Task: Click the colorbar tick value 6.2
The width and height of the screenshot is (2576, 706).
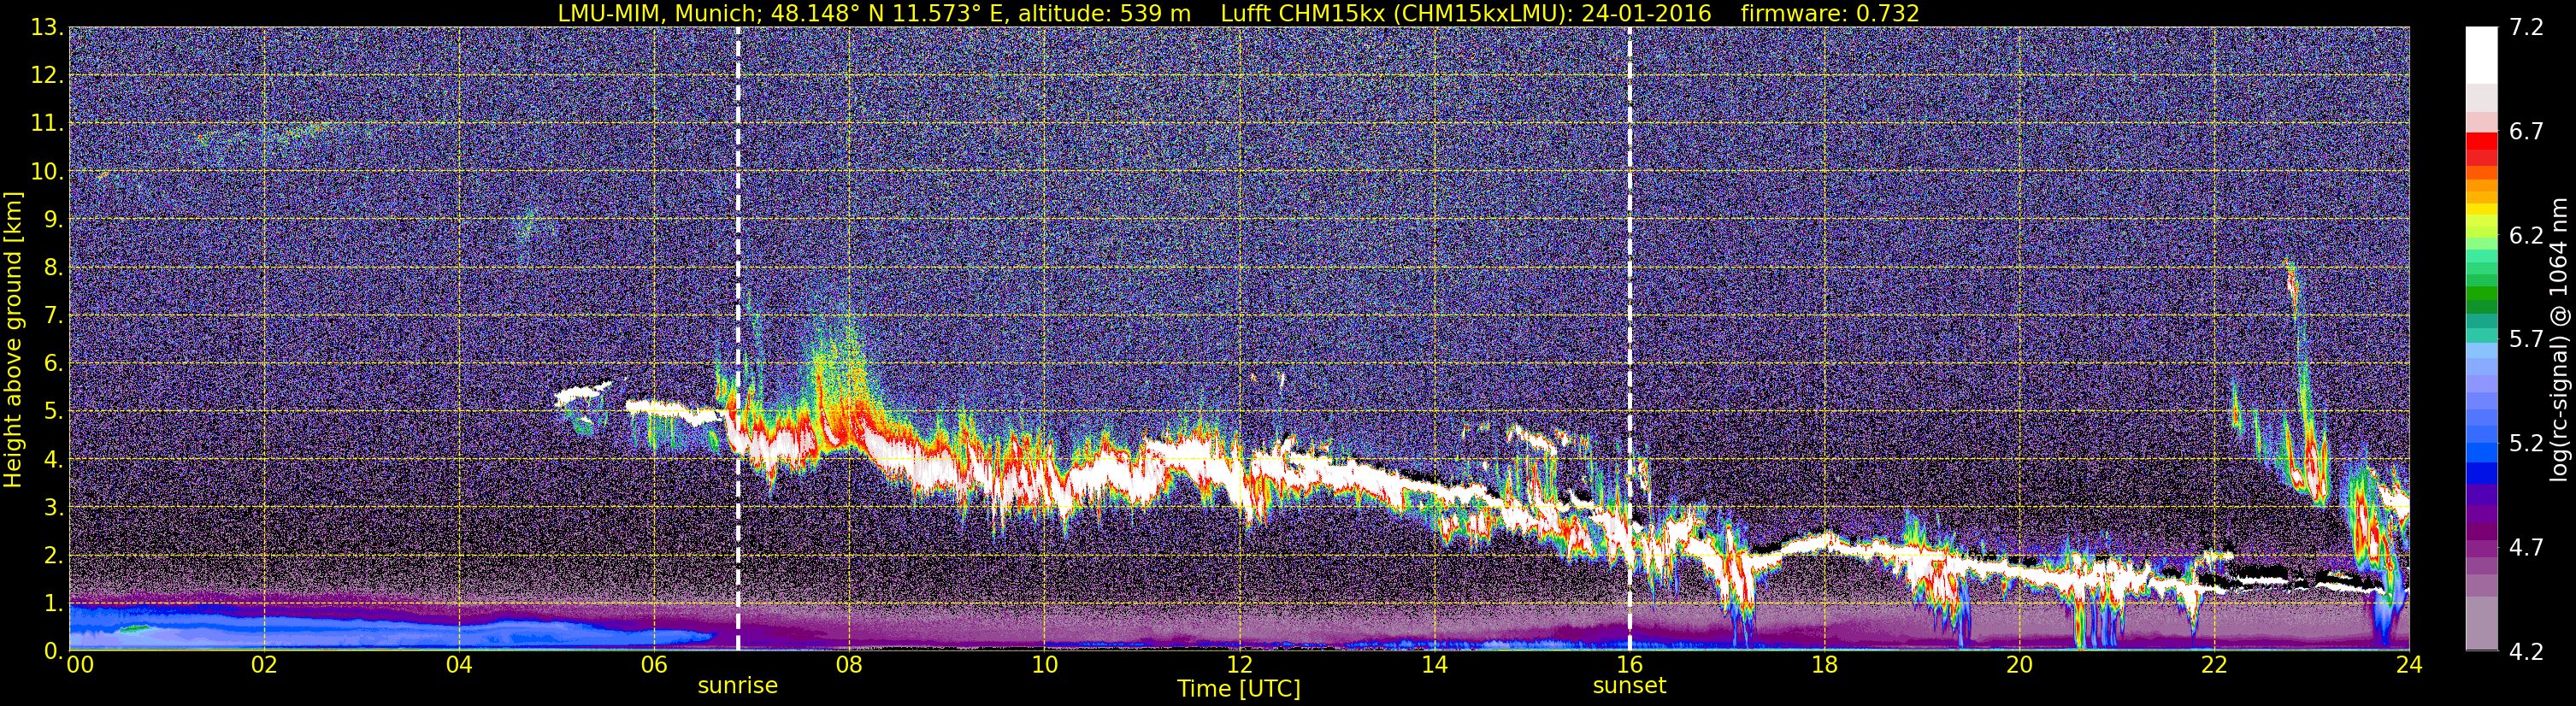Action: [2526, 236]
